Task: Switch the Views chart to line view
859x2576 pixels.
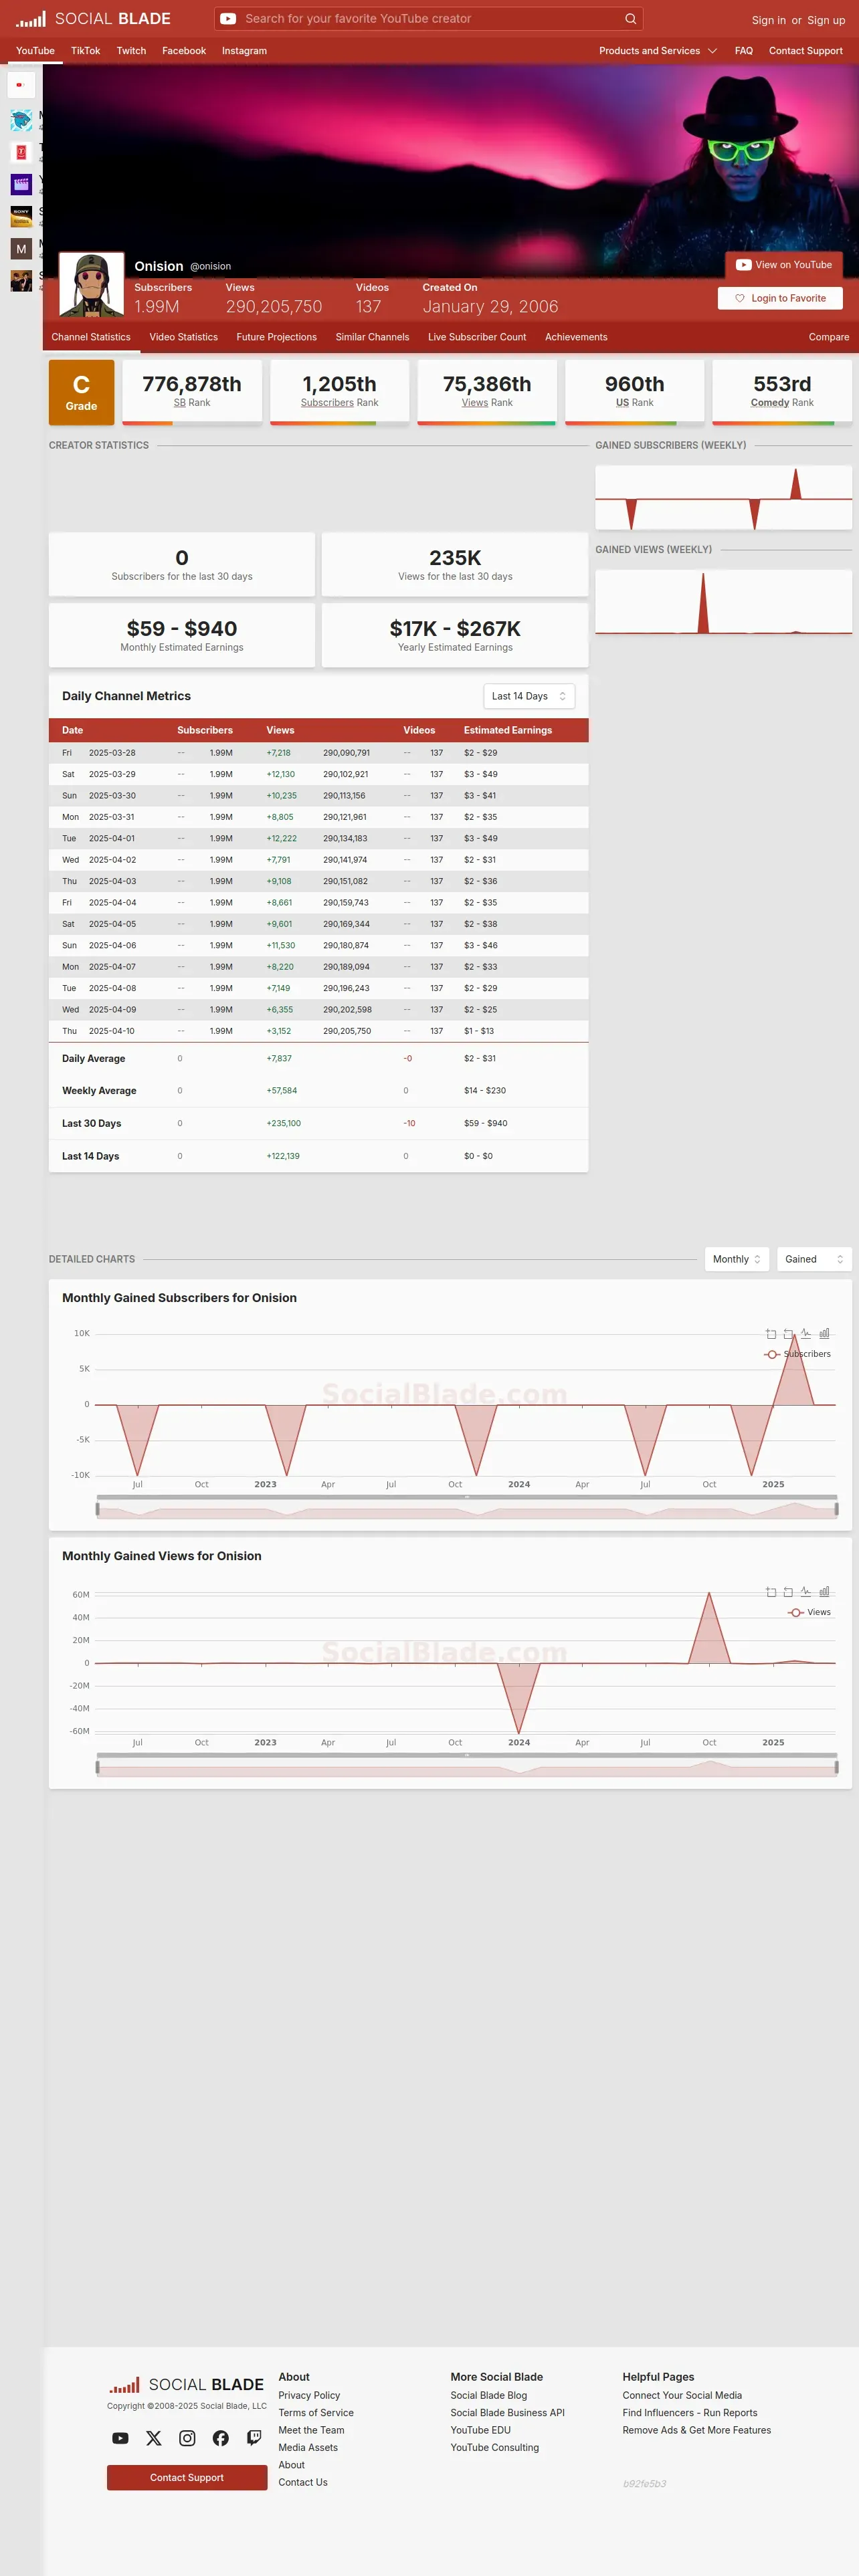Action: pos(806,1592)
